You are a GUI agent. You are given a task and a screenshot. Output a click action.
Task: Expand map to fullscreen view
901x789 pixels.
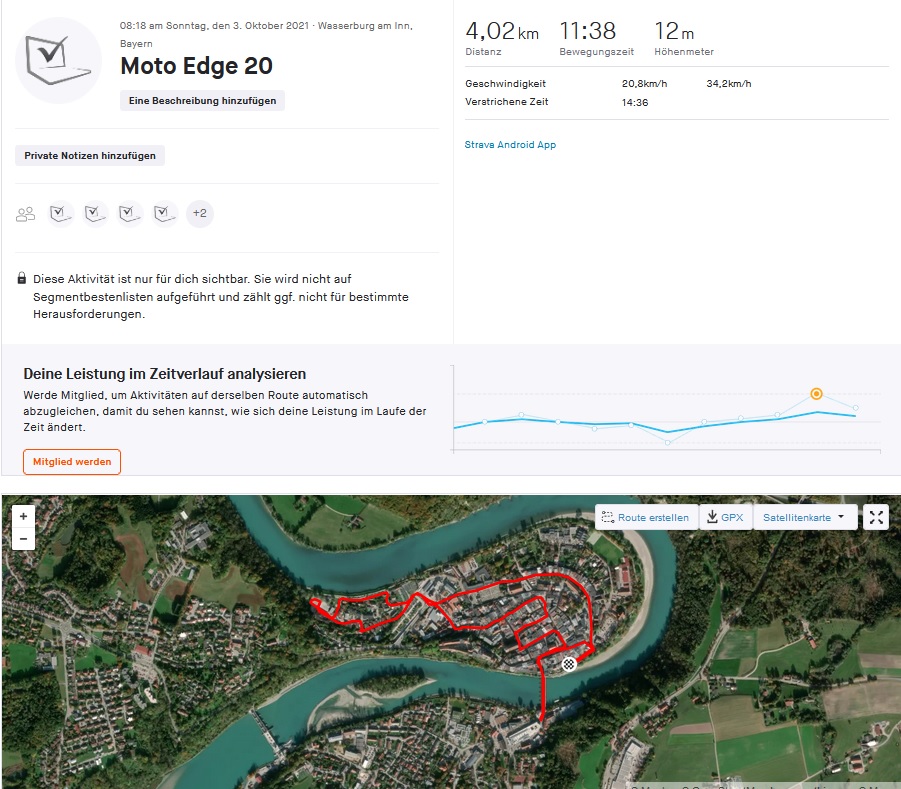876,517
